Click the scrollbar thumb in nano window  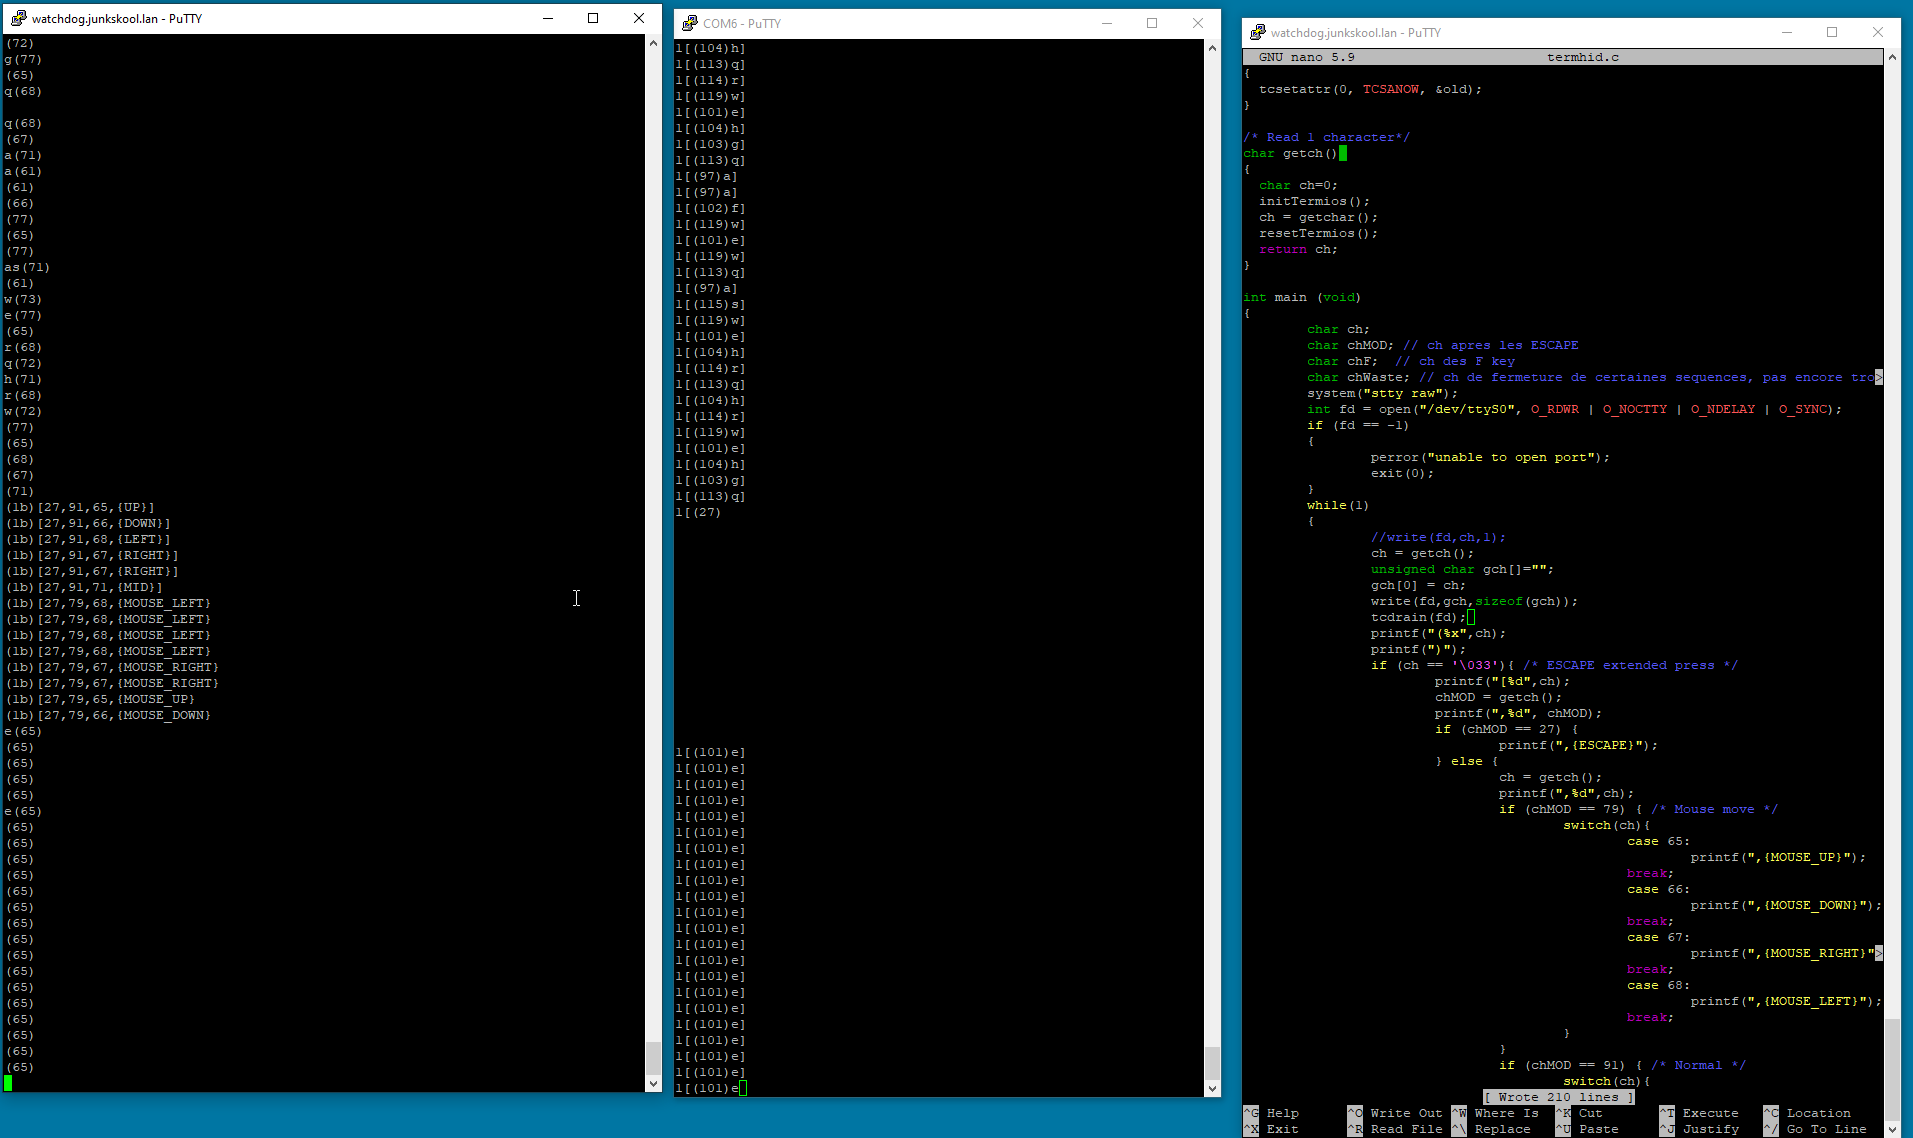point(1892,1069)
